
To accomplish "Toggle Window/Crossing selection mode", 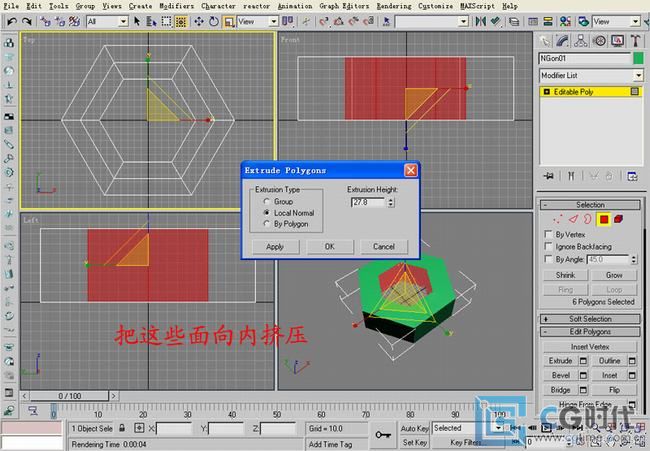I will coord(181,21).
